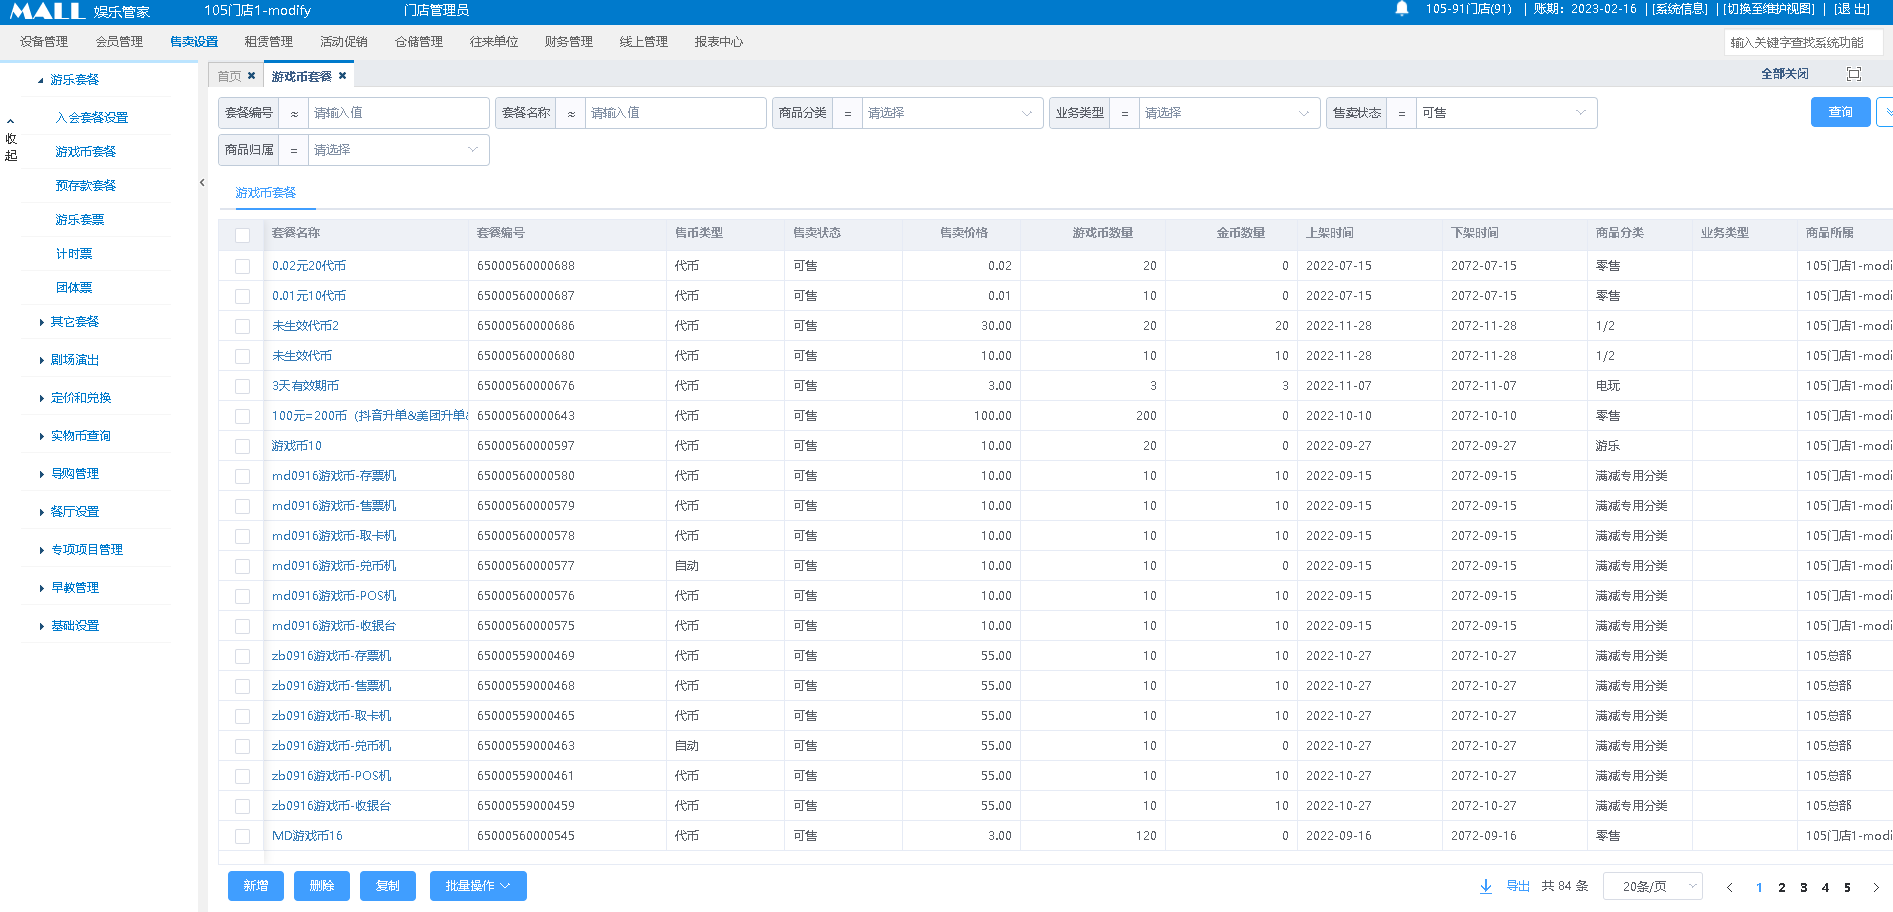Open the 20条/页 page size dropdown
Viewport: 1893px width, 912px height.
[x=1653, y=886]
